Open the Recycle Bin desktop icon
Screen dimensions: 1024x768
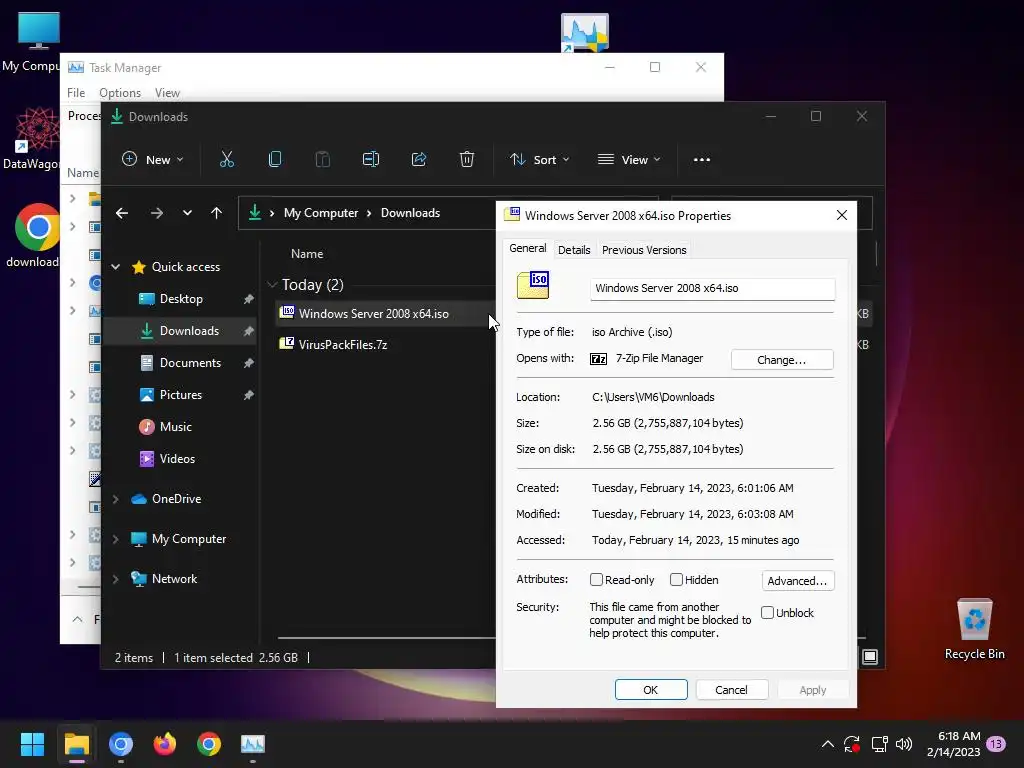pos(974,628)
